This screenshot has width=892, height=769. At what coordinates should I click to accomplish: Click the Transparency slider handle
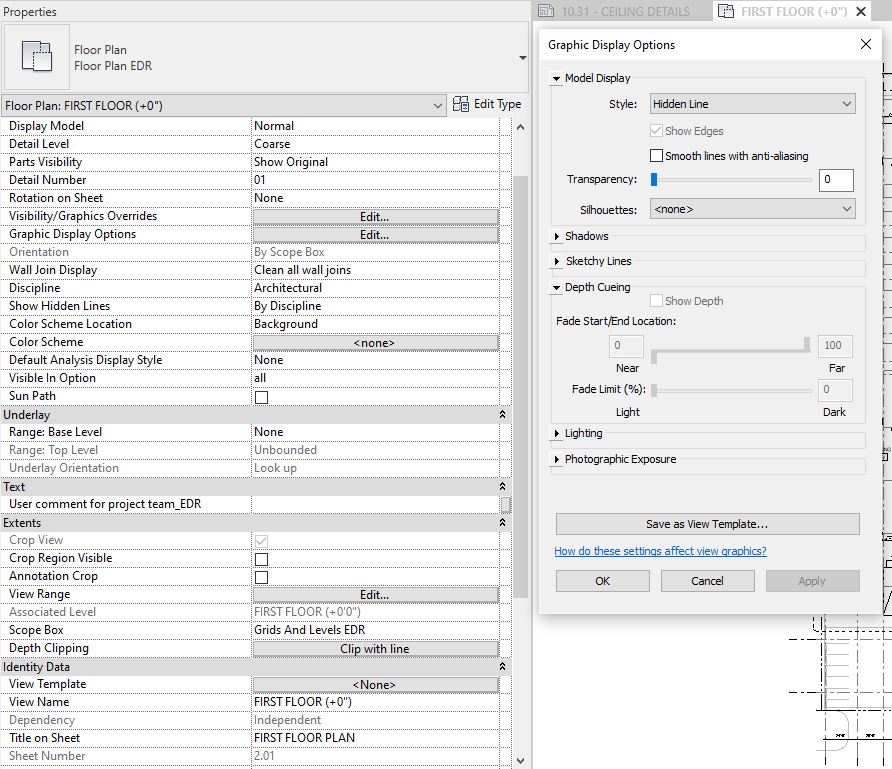(x=654, y=180)
